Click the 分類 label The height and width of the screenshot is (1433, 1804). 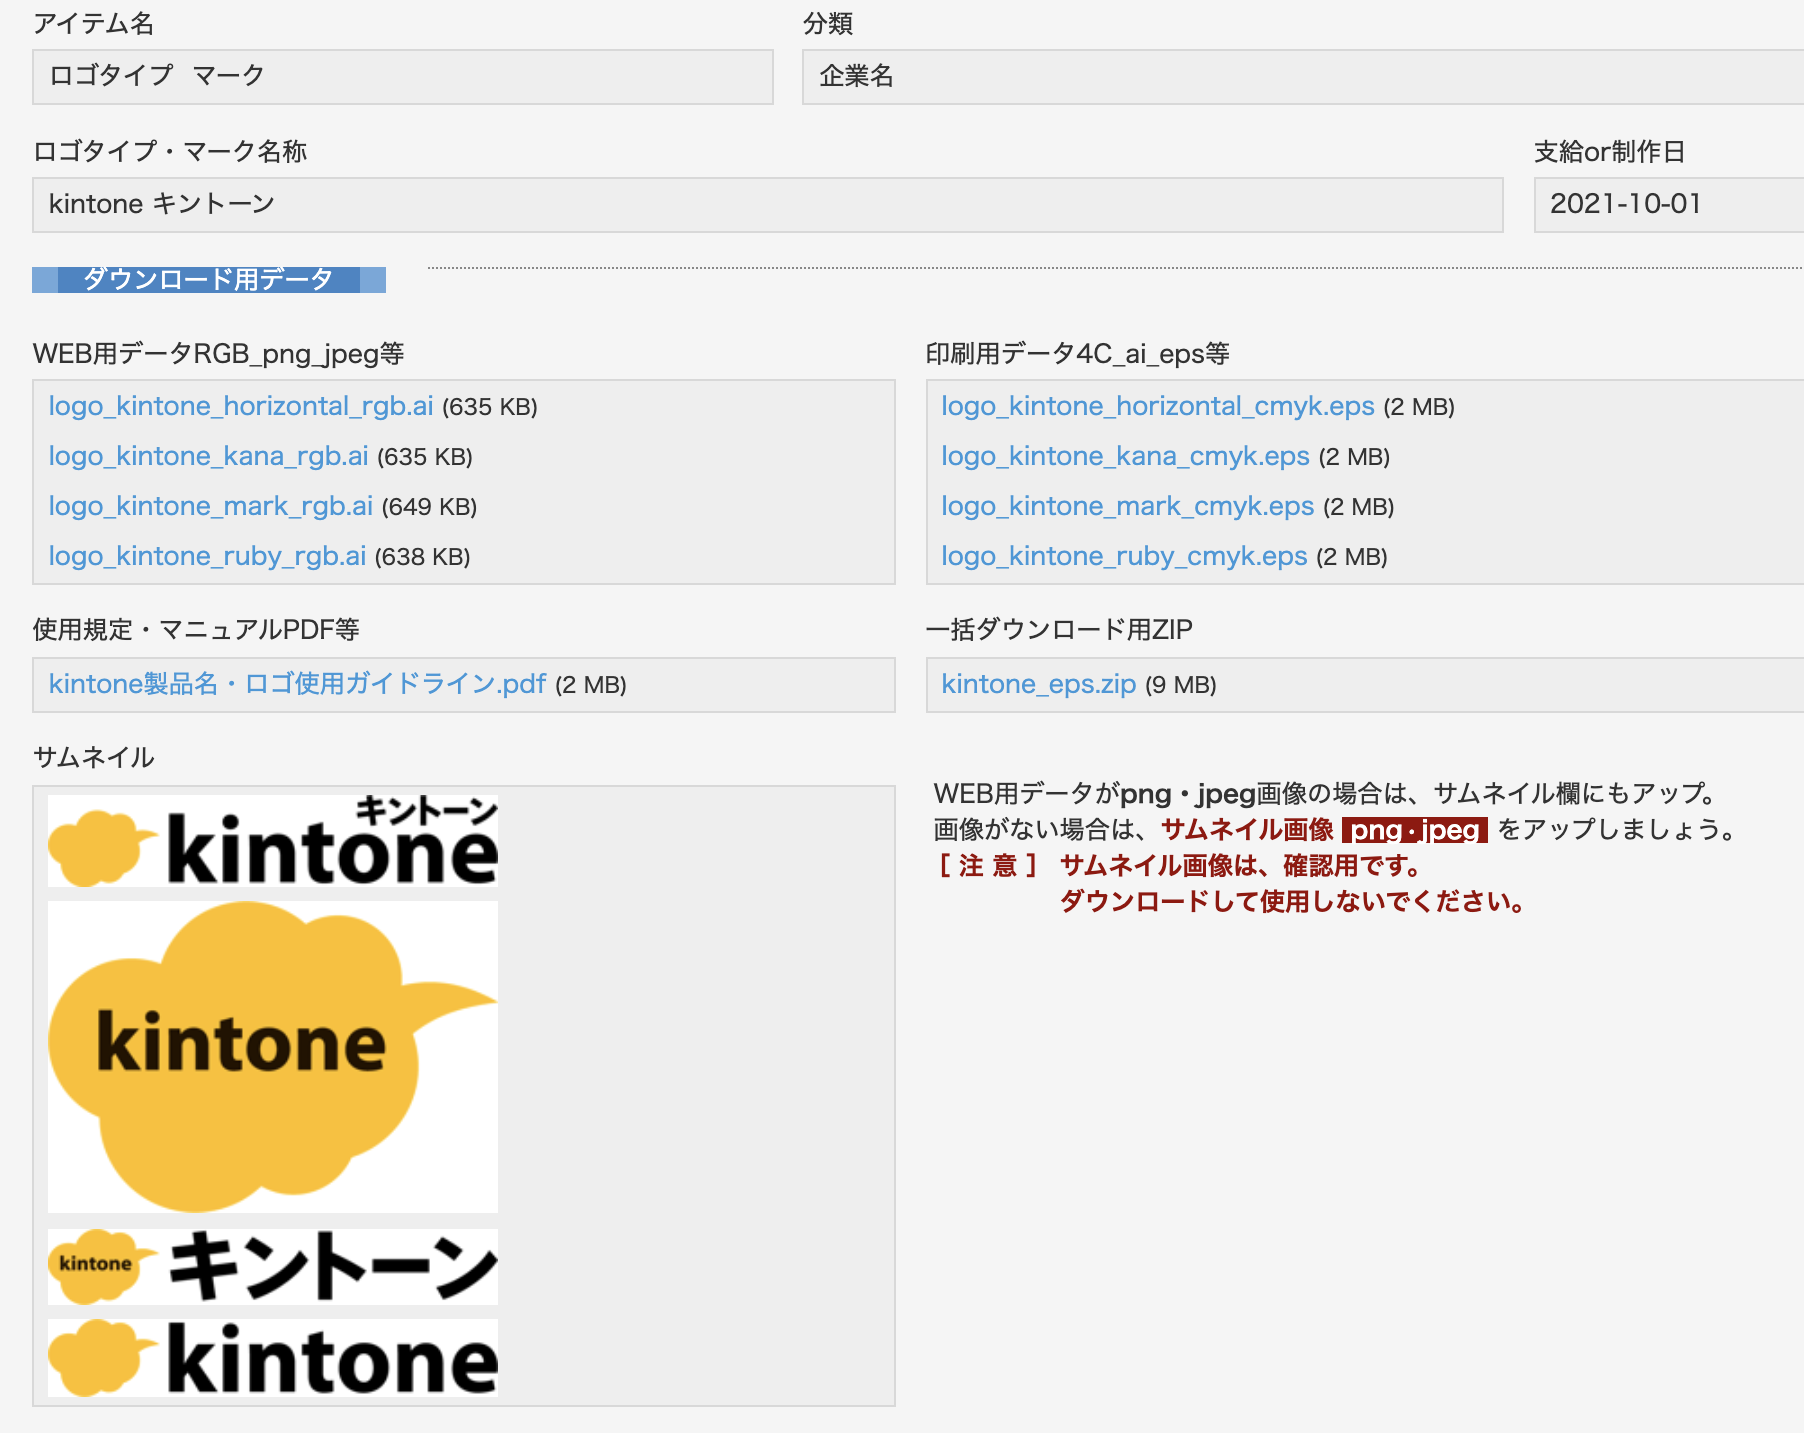pos(828,23)
